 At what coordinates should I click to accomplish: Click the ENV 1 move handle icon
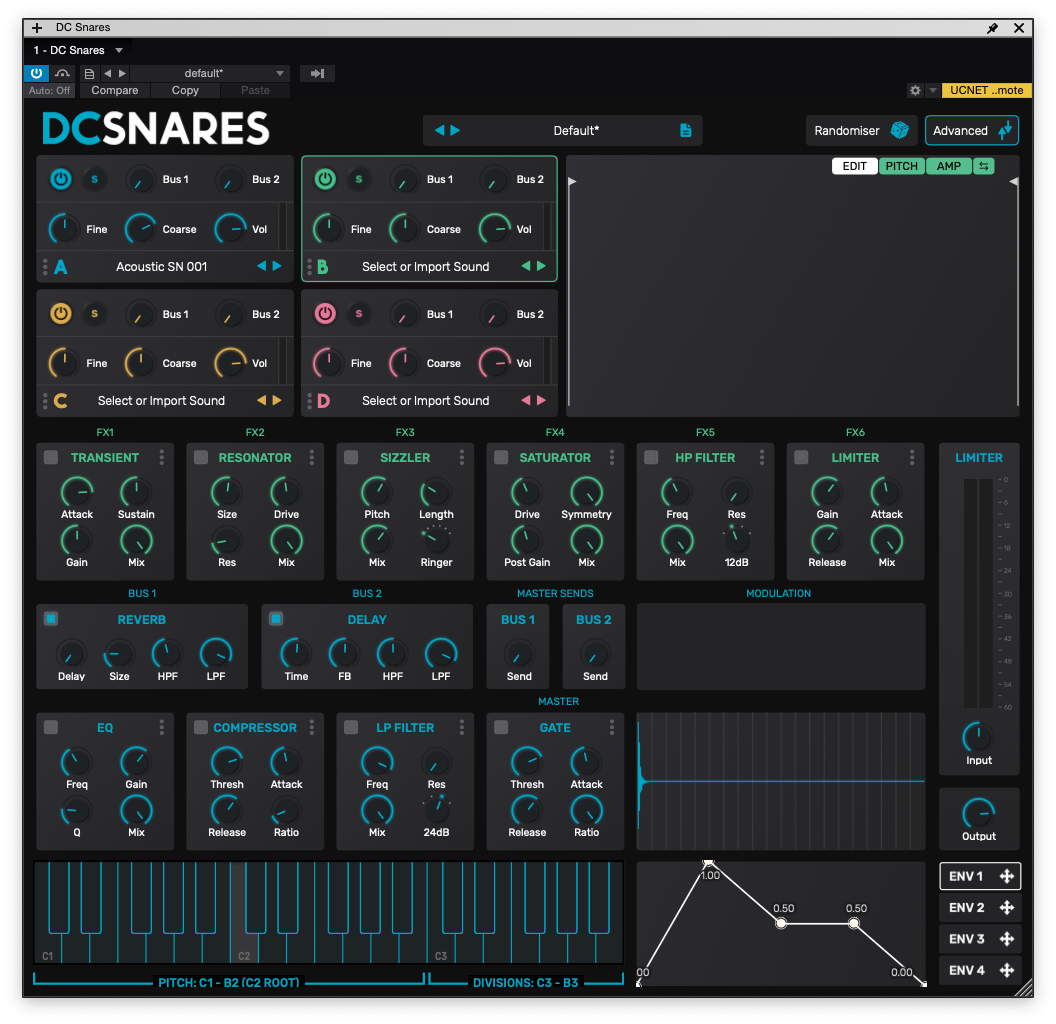(x=1007, y=876)
